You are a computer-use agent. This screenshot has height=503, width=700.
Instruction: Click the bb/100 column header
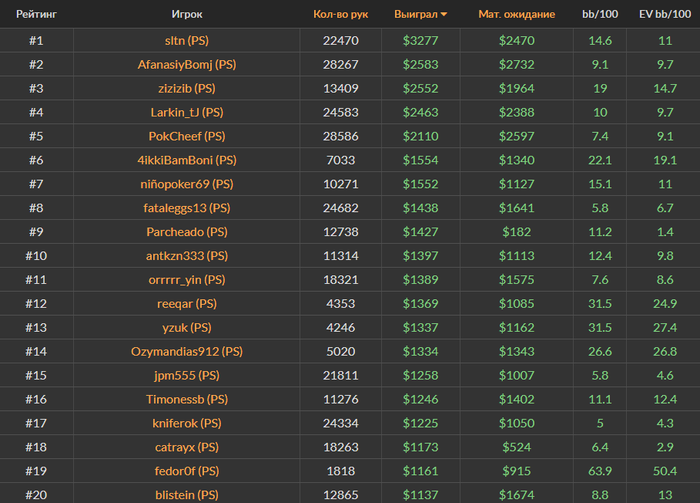600,14
